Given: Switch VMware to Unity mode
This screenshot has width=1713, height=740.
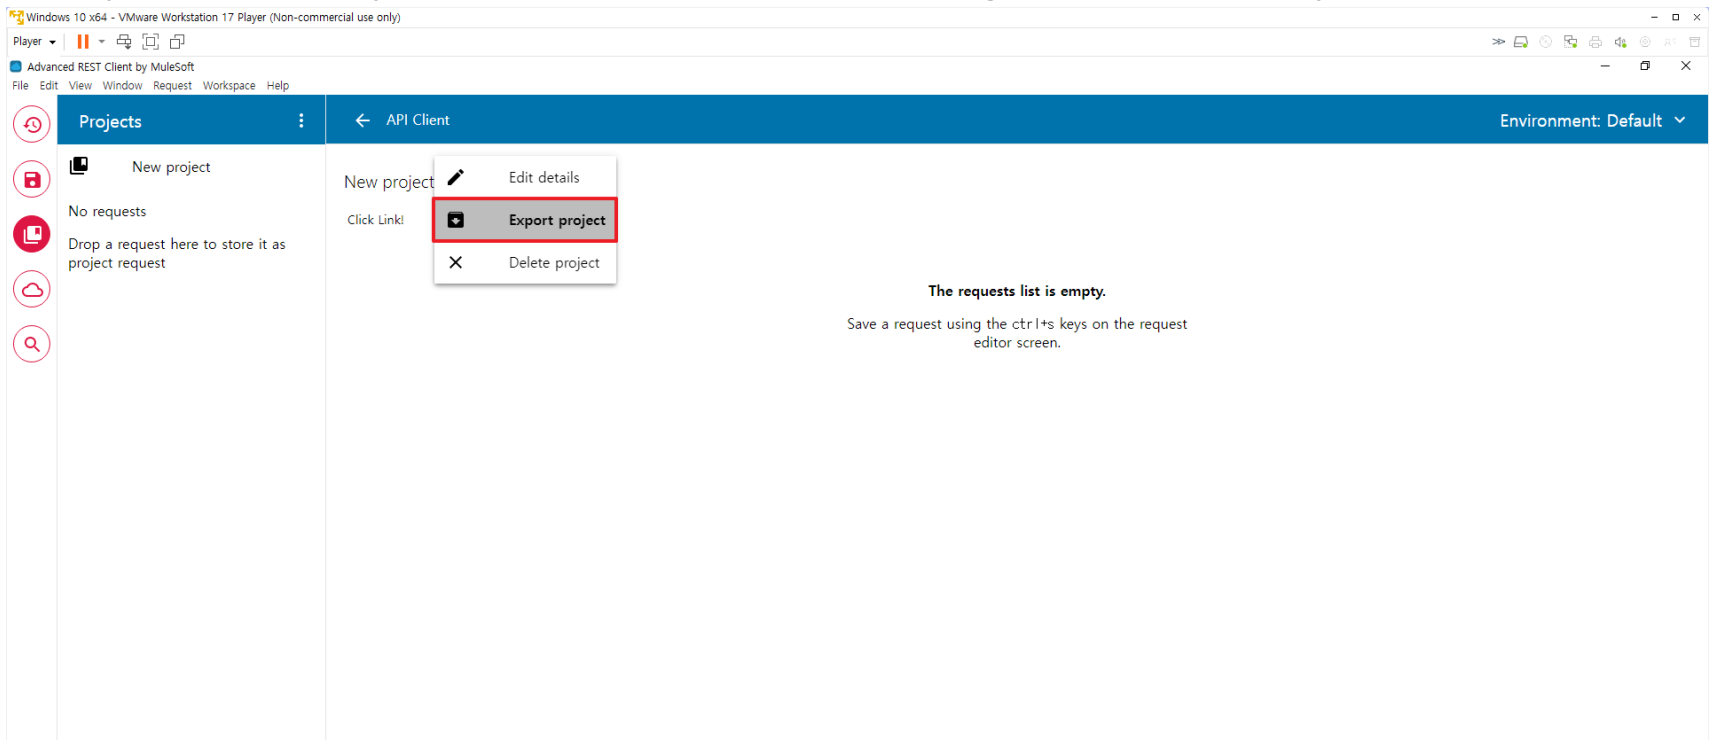Looking at the screenshot, I should click(x=177, y=41).
